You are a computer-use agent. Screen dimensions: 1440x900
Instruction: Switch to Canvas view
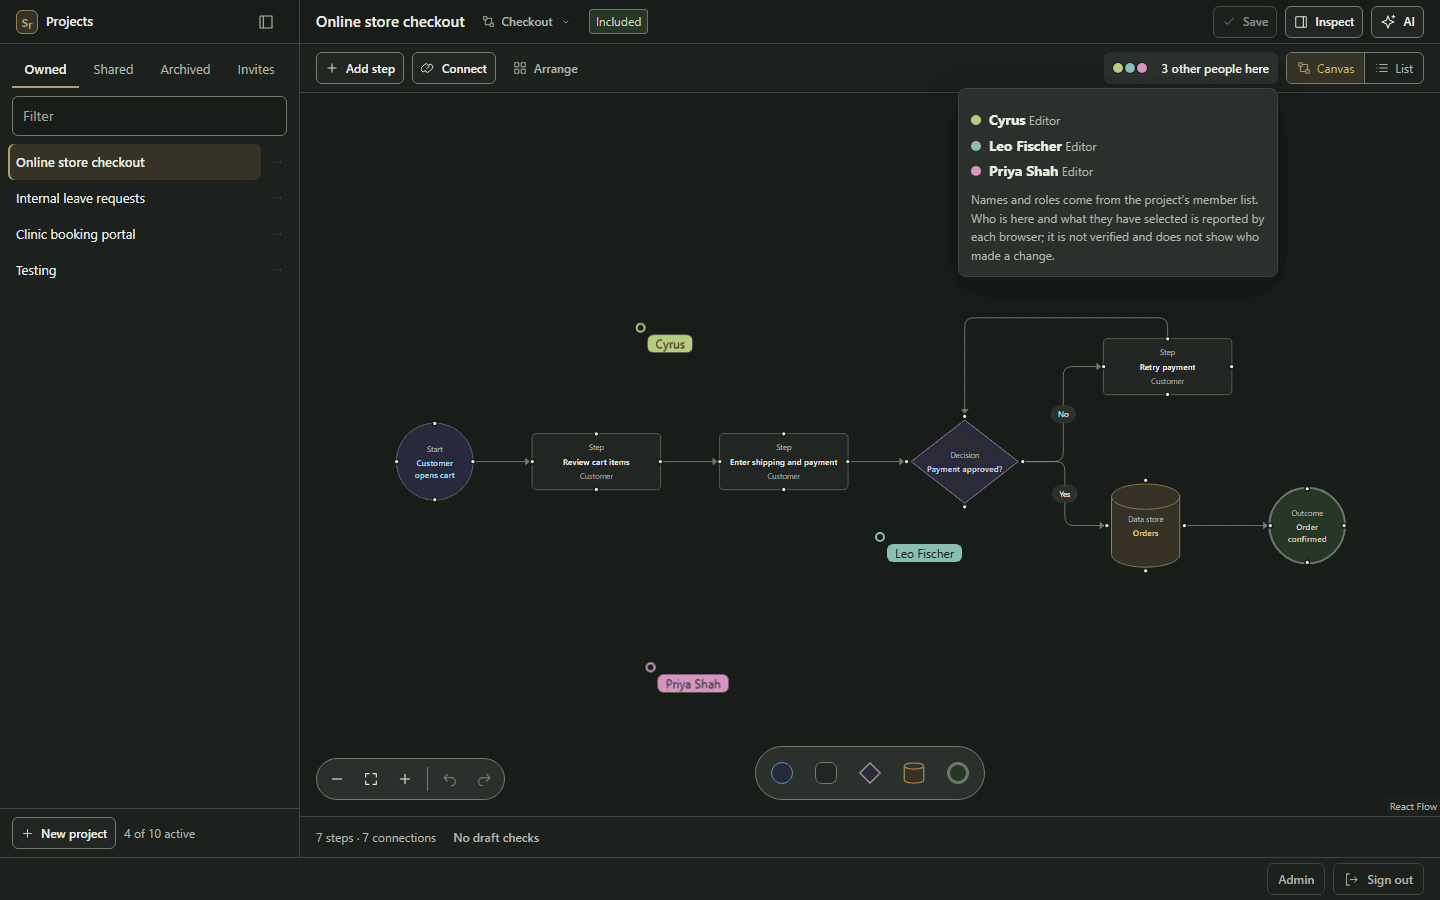1325,68
